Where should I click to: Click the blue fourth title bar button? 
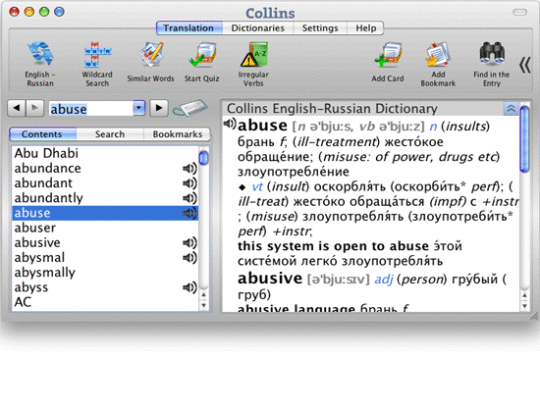[x=59, y=12]
